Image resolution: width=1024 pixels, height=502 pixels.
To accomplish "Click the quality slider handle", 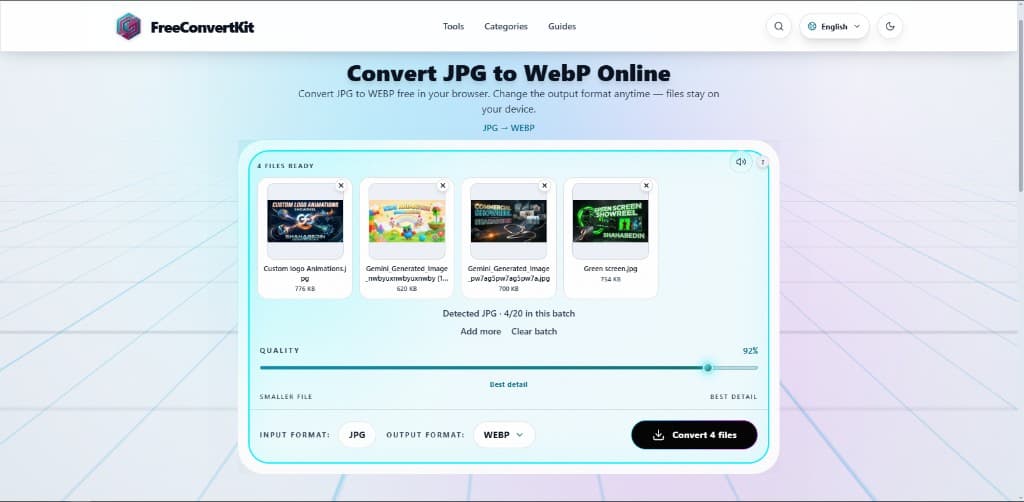I will 708,368.
